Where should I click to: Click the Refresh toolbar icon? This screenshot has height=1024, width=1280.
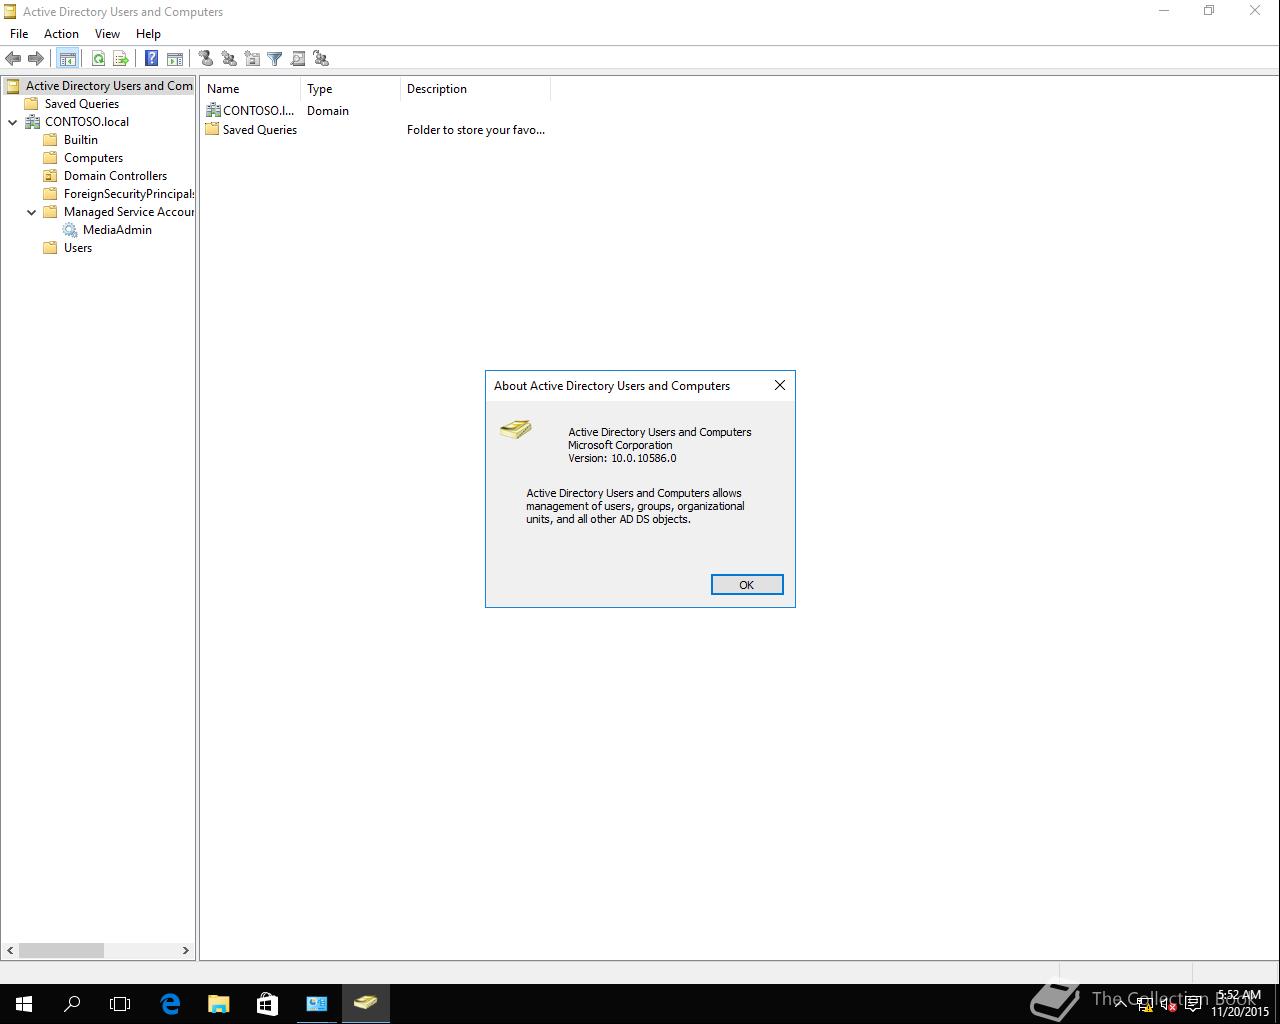(x=98, y=59)
